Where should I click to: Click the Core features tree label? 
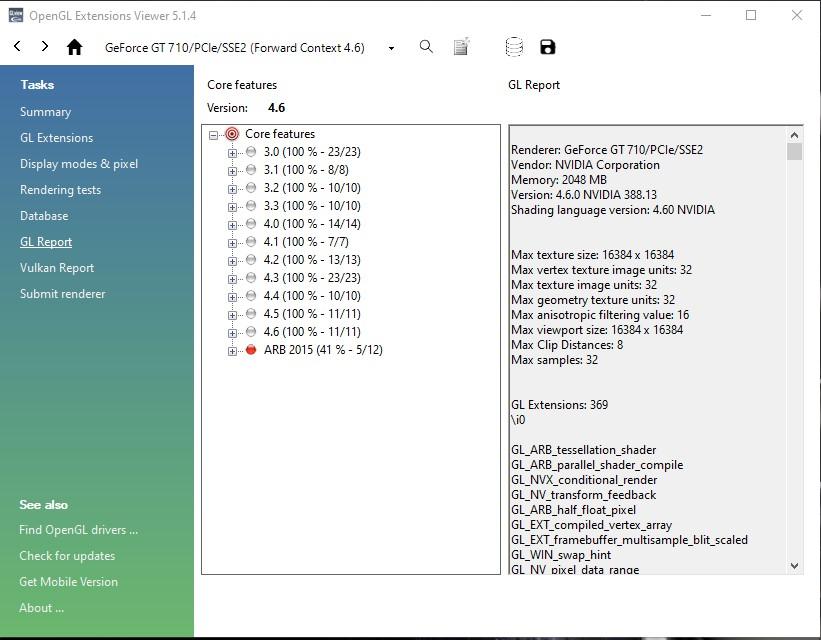click(280, 134)
